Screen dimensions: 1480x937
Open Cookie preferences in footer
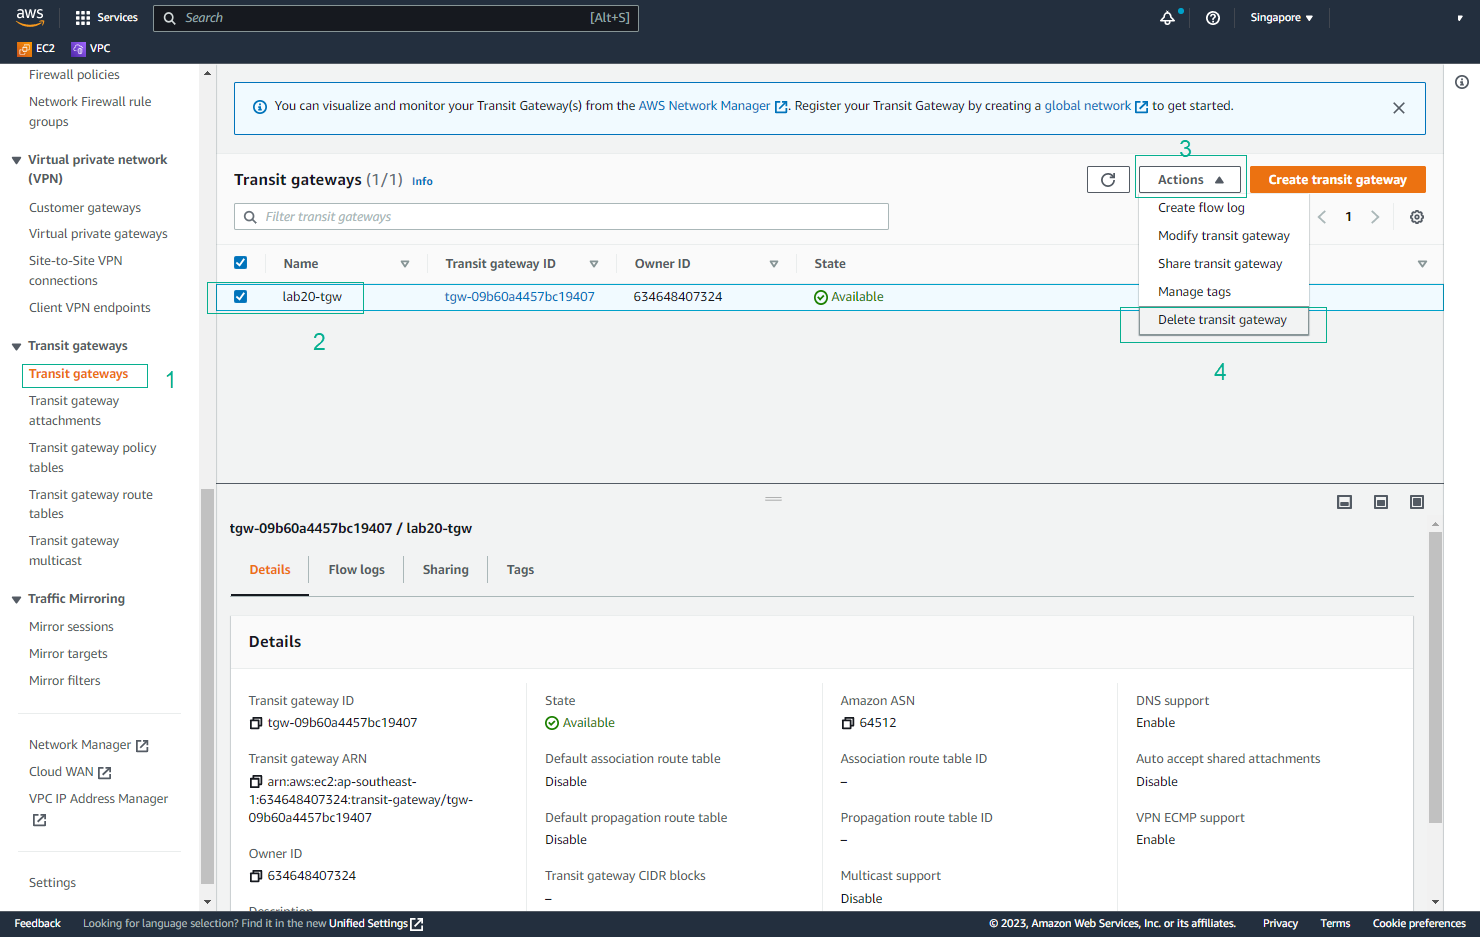1419,924
